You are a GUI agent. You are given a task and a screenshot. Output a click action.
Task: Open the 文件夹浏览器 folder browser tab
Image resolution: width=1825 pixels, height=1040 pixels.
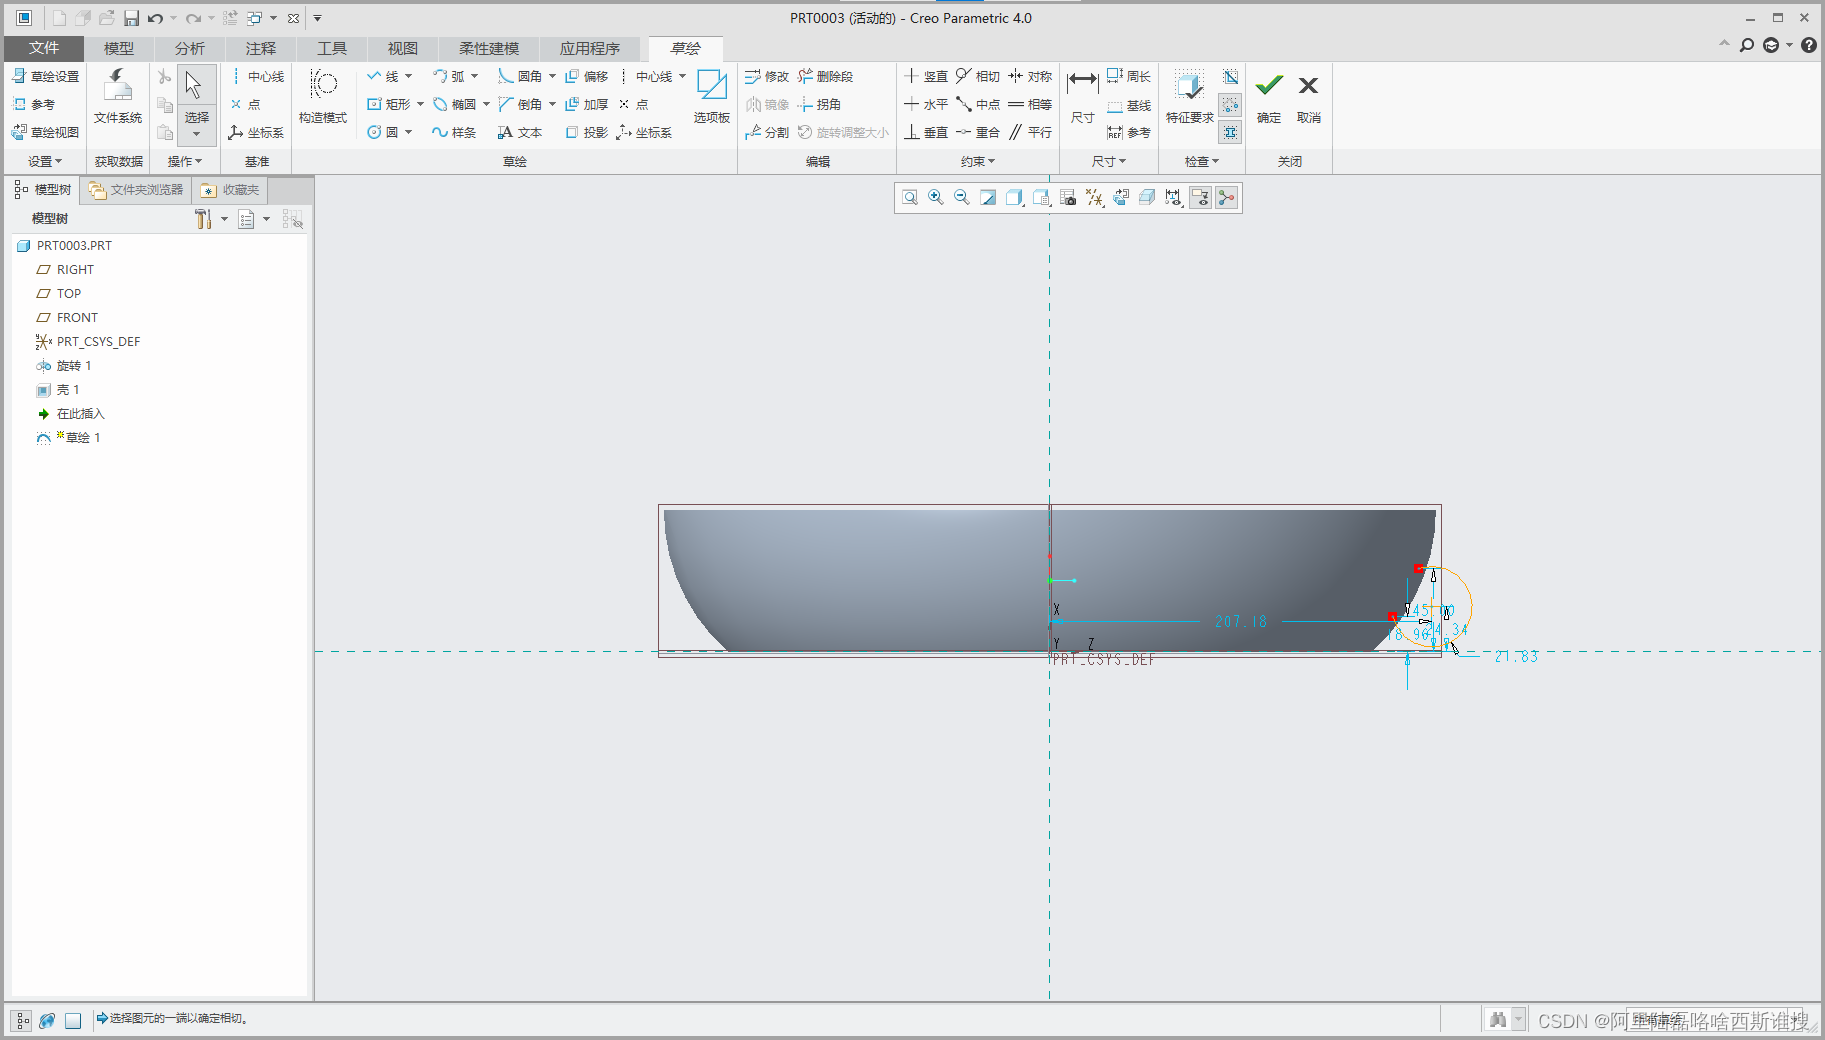136,189
